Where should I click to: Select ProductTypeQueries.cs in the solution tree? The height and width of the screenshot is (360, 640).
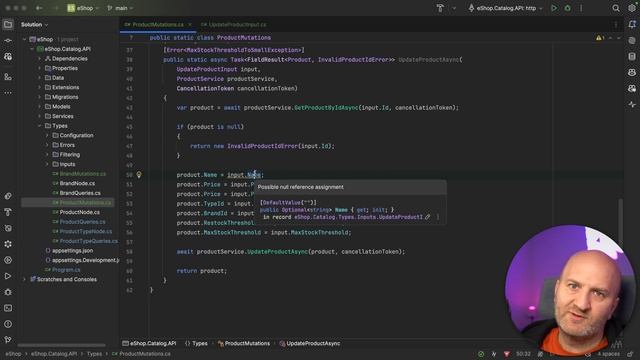pyautogui.click(x=88, y=241)
